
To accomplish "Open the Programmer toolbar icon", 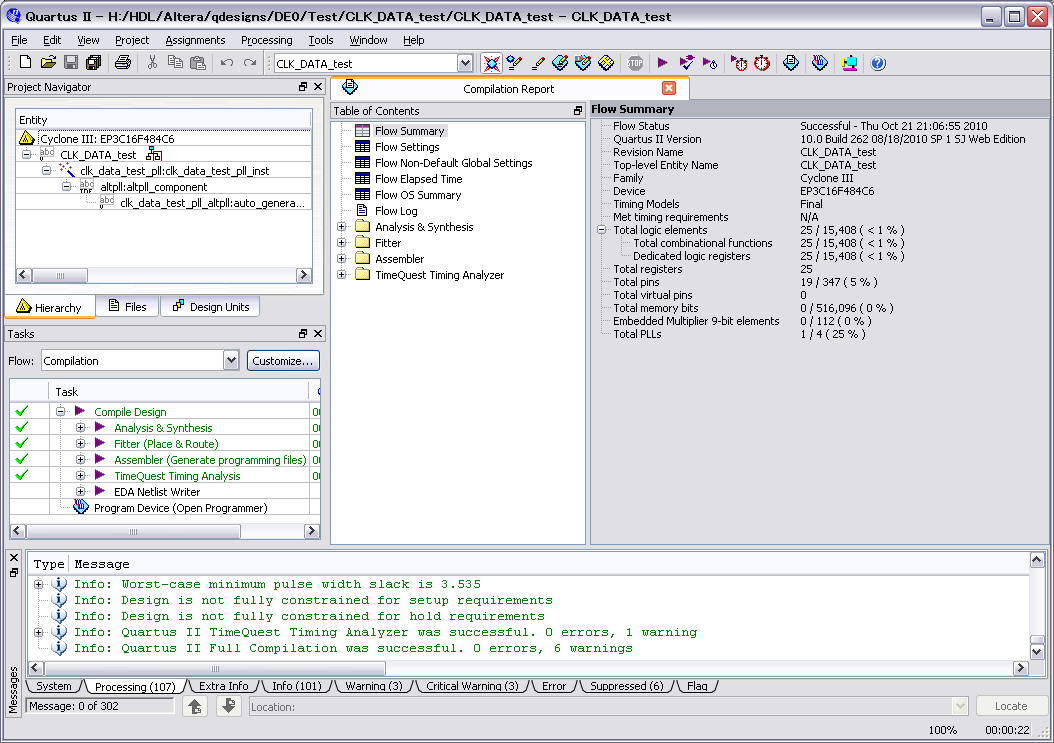I will pyautogui.click(x=820, y=63).
